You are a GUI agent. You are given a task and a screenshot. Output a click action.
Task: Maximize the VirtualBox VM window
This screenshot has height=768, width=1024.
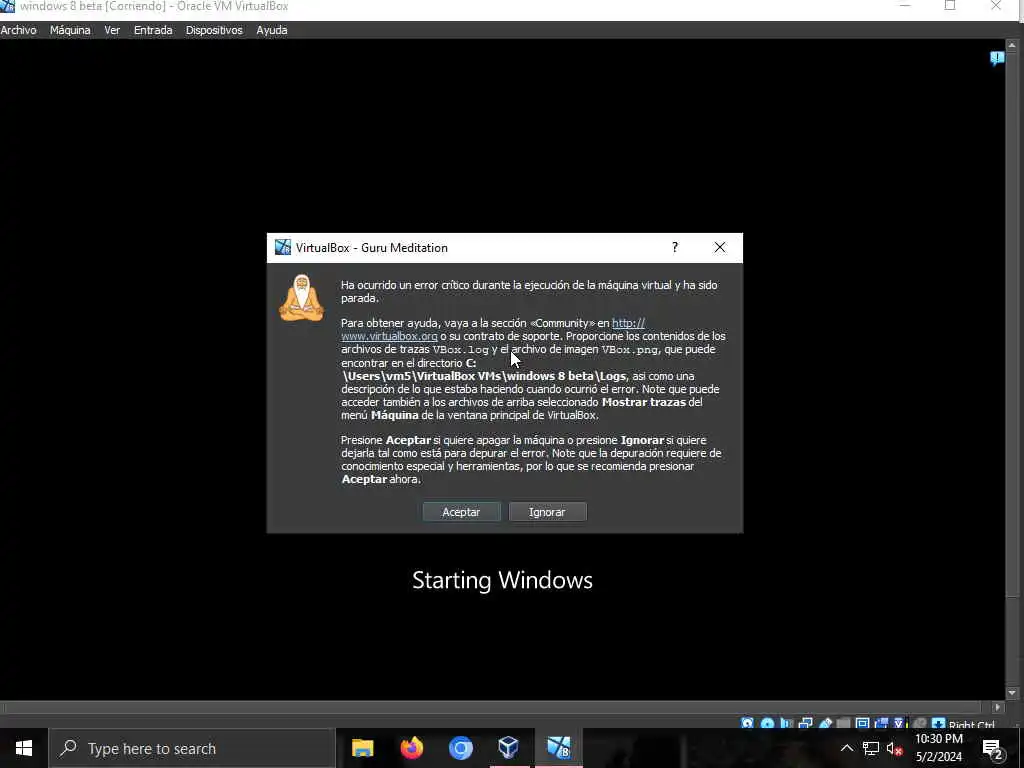pyautogui.click(x=950, y=5)
